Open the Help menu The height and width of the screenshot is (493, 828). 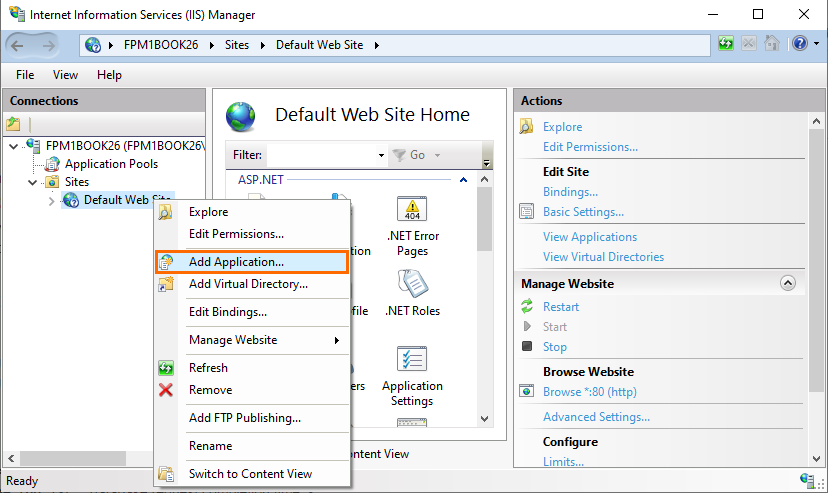click(109, 75)
